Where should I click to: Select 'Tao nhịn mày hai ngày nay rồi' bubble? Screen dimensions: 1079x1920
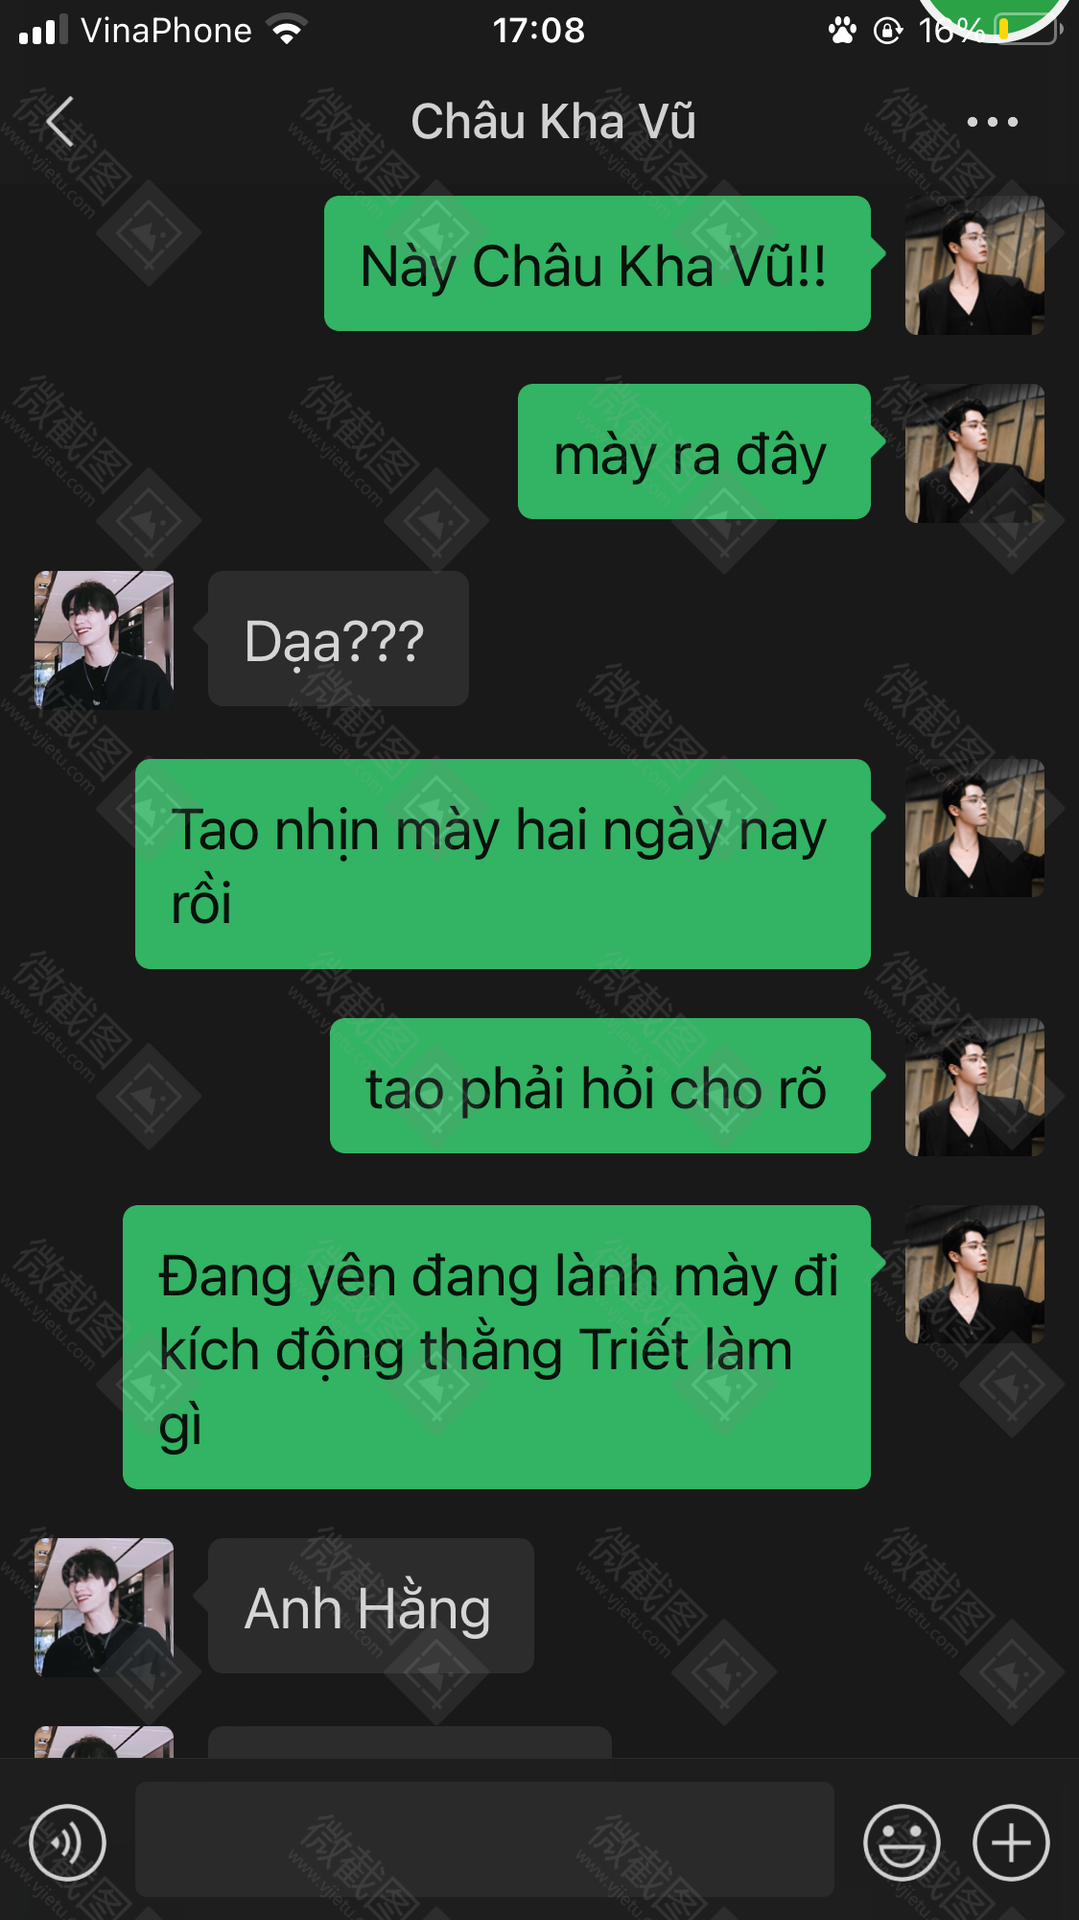click(x=503, y=864)
